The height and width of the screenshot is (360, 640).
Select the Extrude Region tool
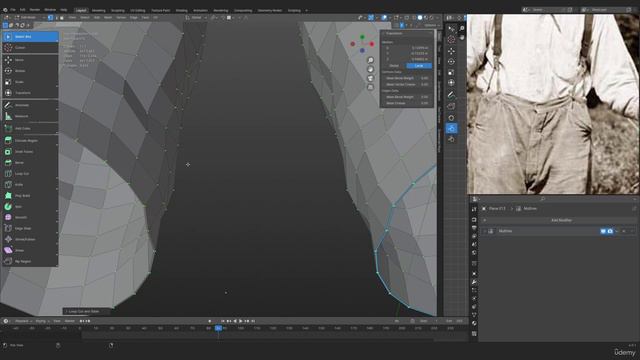(30, 140)
